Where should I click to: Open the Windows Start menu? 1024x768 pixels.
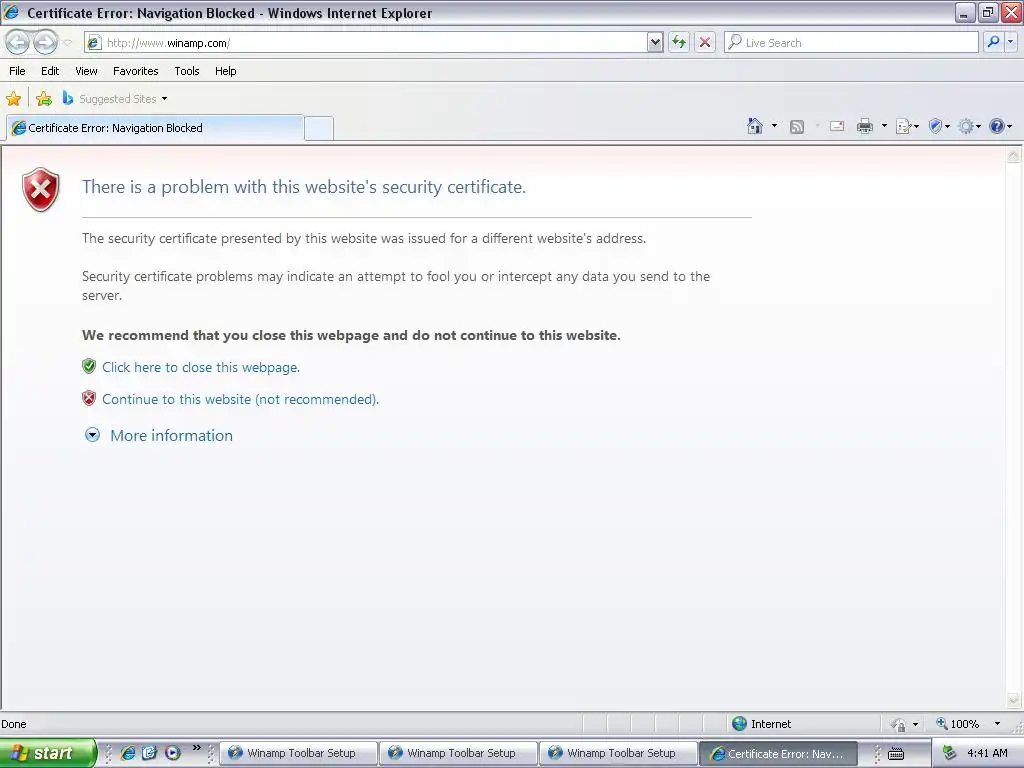tap(48, 753)
